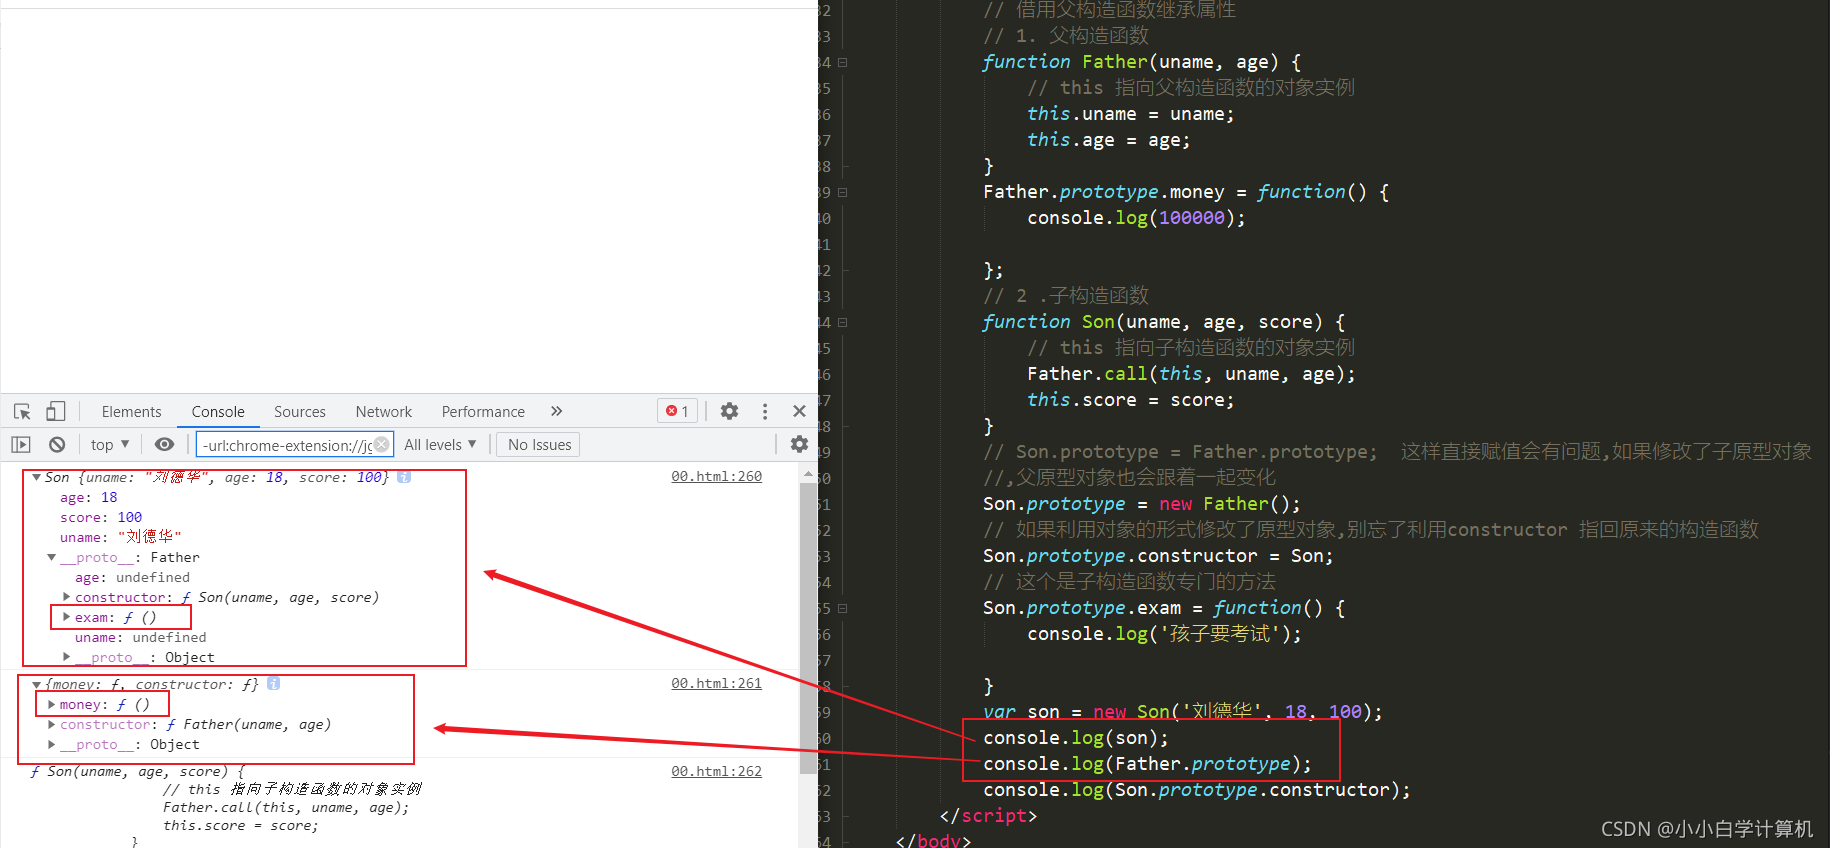Expand the constructor: f Father entry
The height and width of the screenshot is (848, 1830).
(x=51, y=724)
